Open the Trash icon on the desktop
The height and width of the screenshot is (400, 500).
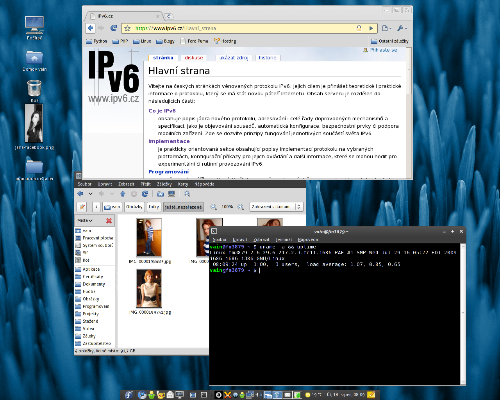34,91
